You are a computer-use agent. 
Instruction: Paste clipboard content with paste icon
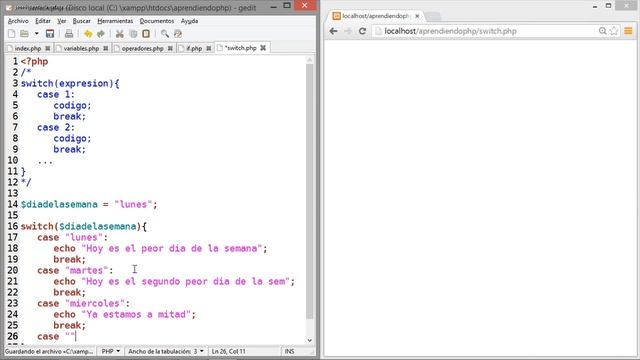(146, 34)
